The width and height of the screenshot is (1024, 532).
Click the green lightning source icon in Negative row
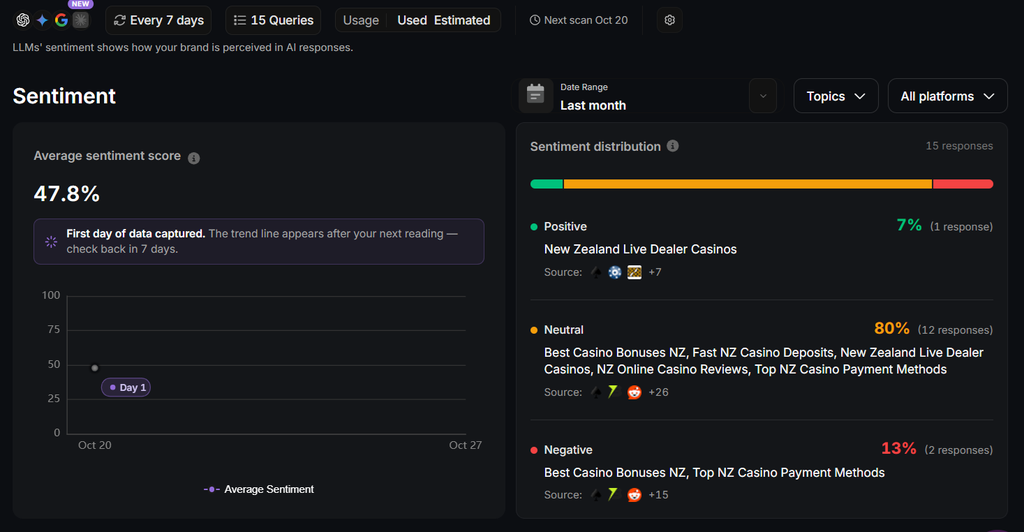coord(613,494)
